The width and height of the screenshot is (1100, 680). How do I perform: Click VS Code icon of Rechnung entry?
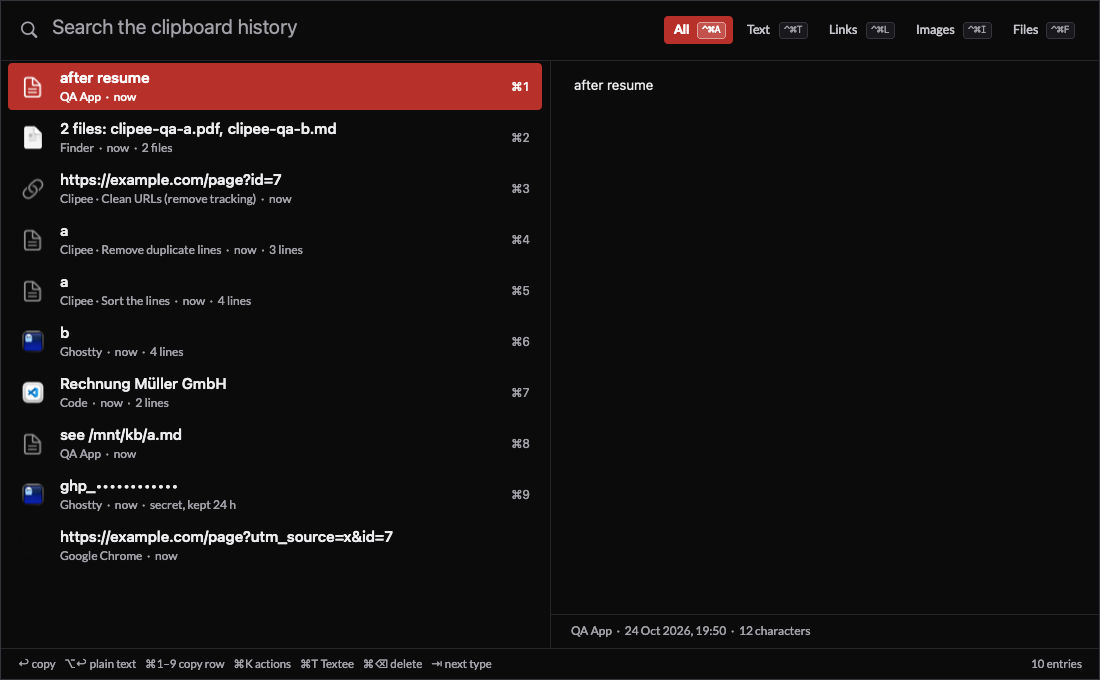(x=32, y=392)
